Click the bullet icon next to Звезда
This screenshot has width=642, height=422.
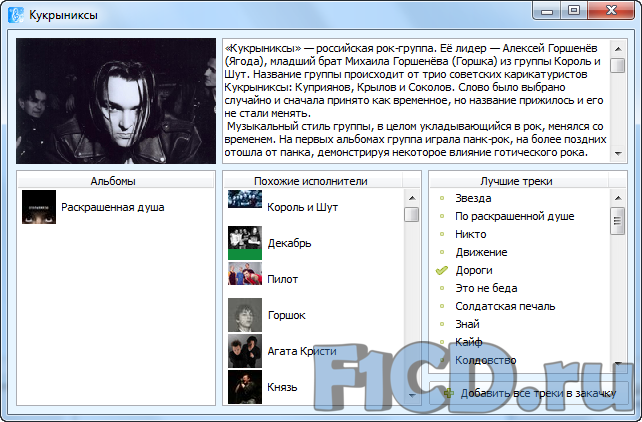[442, 198]
